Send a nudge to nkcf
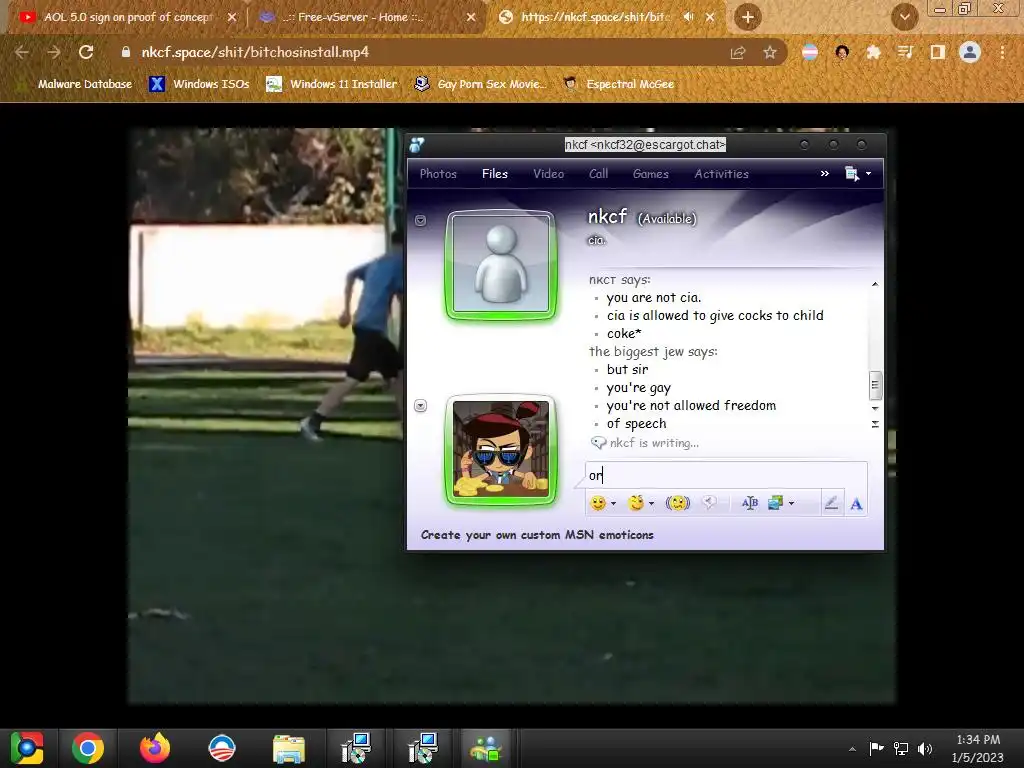The height and width of the screenshot is (768, 1024). click(x=678, y=503)
